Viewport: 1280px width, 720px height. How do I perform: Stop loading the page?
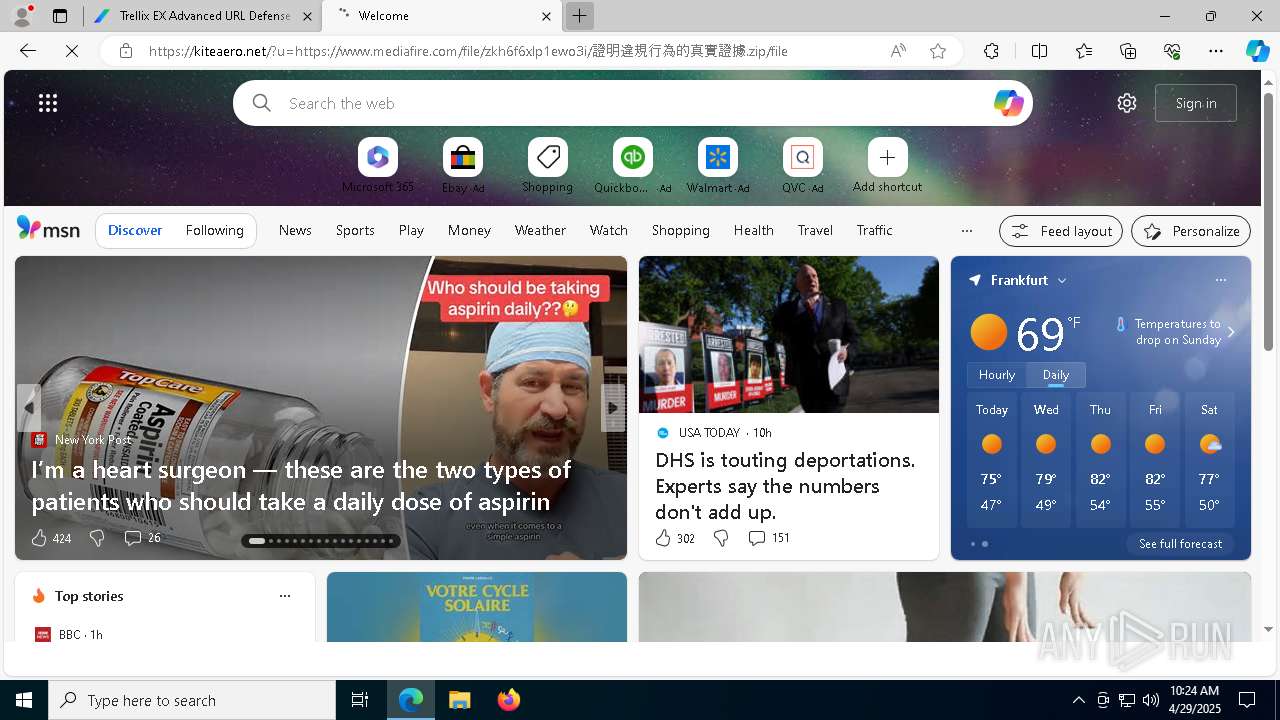[x=72, y=51]
